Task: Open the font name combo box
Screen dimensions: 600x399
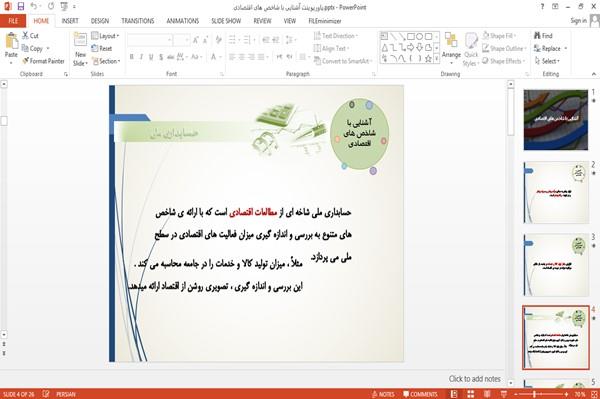Action: [149, 40]
